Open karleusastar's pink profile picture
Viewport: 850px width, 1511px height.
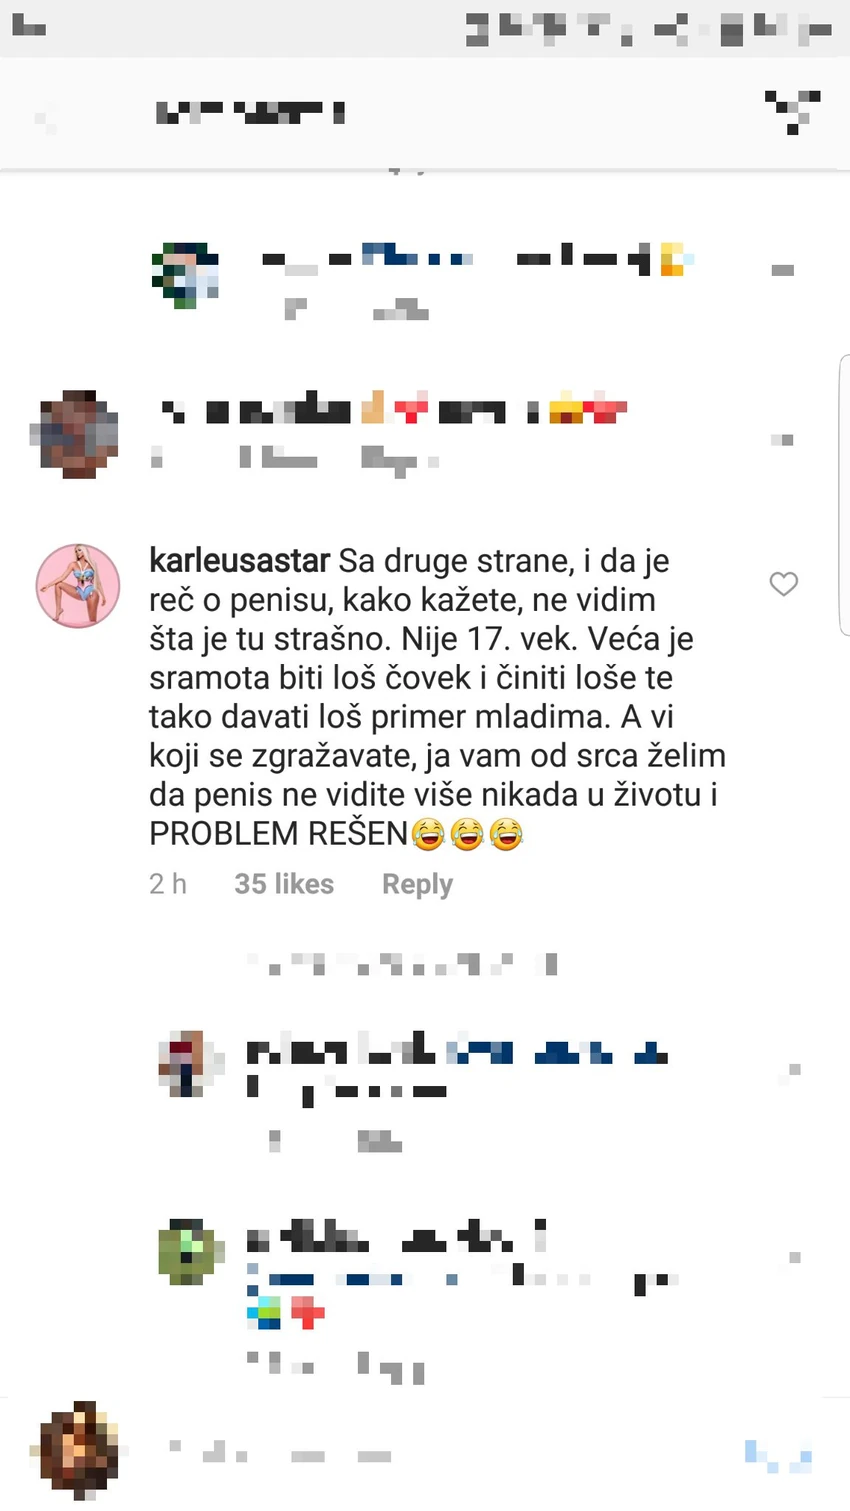point(78,586)
